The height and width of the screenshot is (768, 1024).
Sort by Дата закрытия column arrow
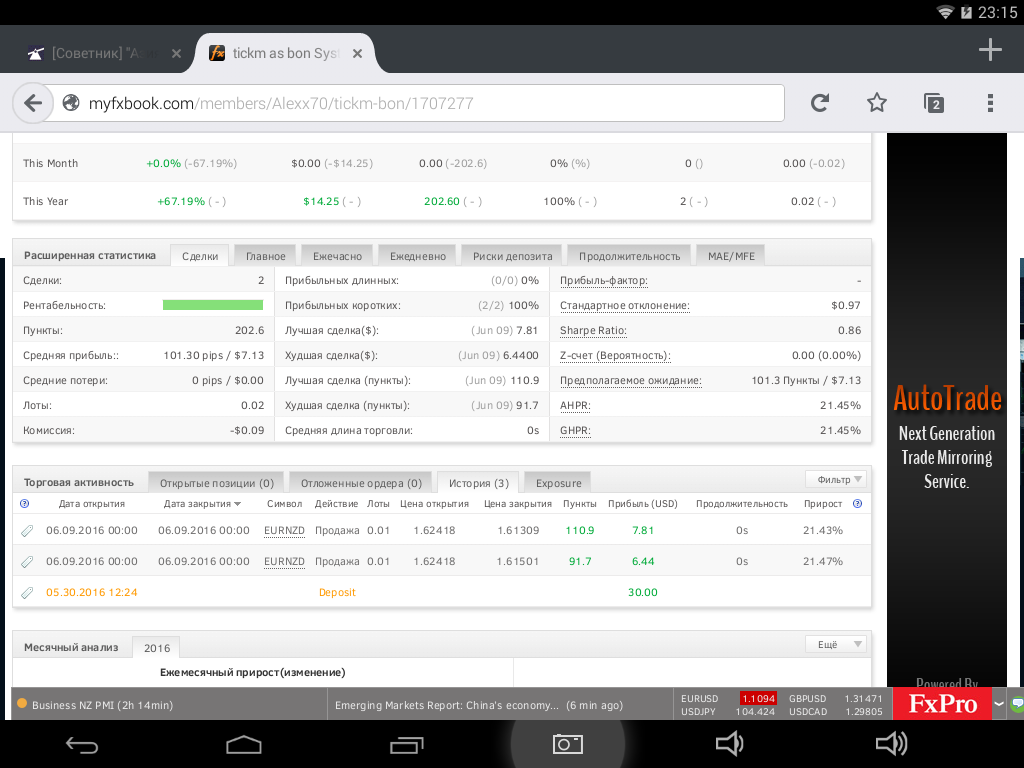(238, 504)
